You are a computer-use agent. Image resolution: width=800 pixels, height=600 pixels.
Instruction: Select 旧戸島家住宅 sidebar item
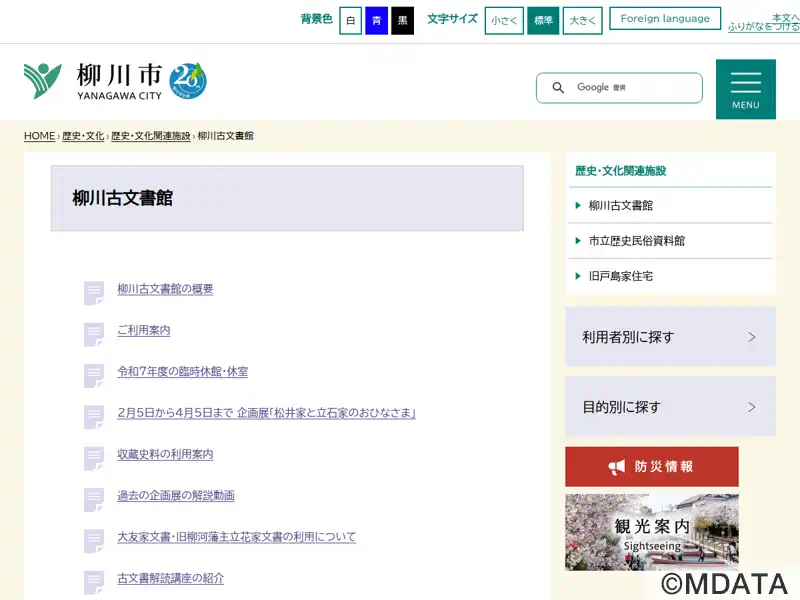621,276
